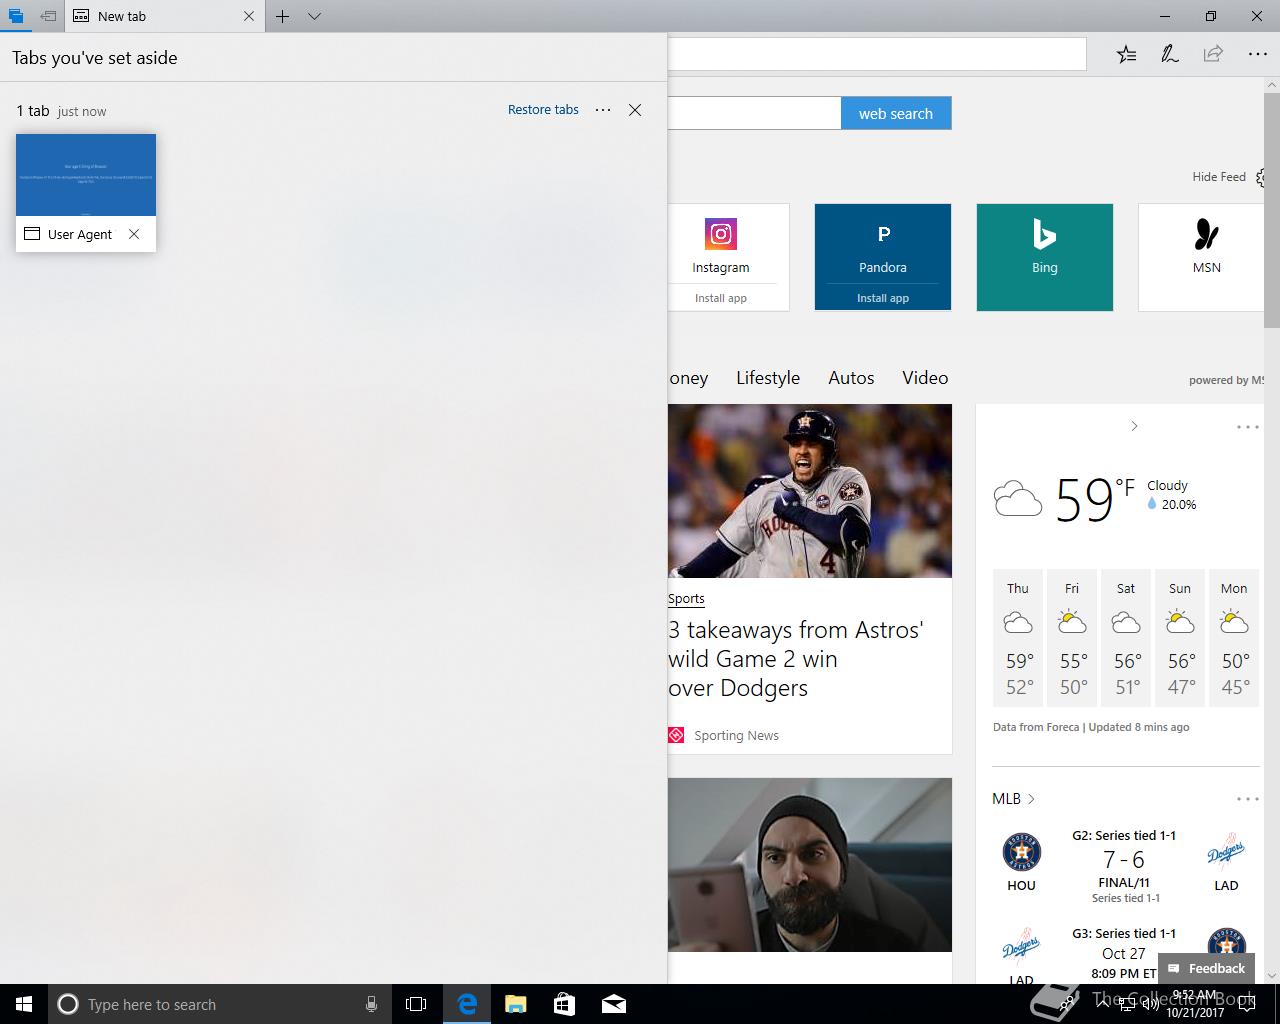The width and height of the screenshot is (1280, 1024).
Task: Click Restore tabs link
Action: click(x=543, y=110)
